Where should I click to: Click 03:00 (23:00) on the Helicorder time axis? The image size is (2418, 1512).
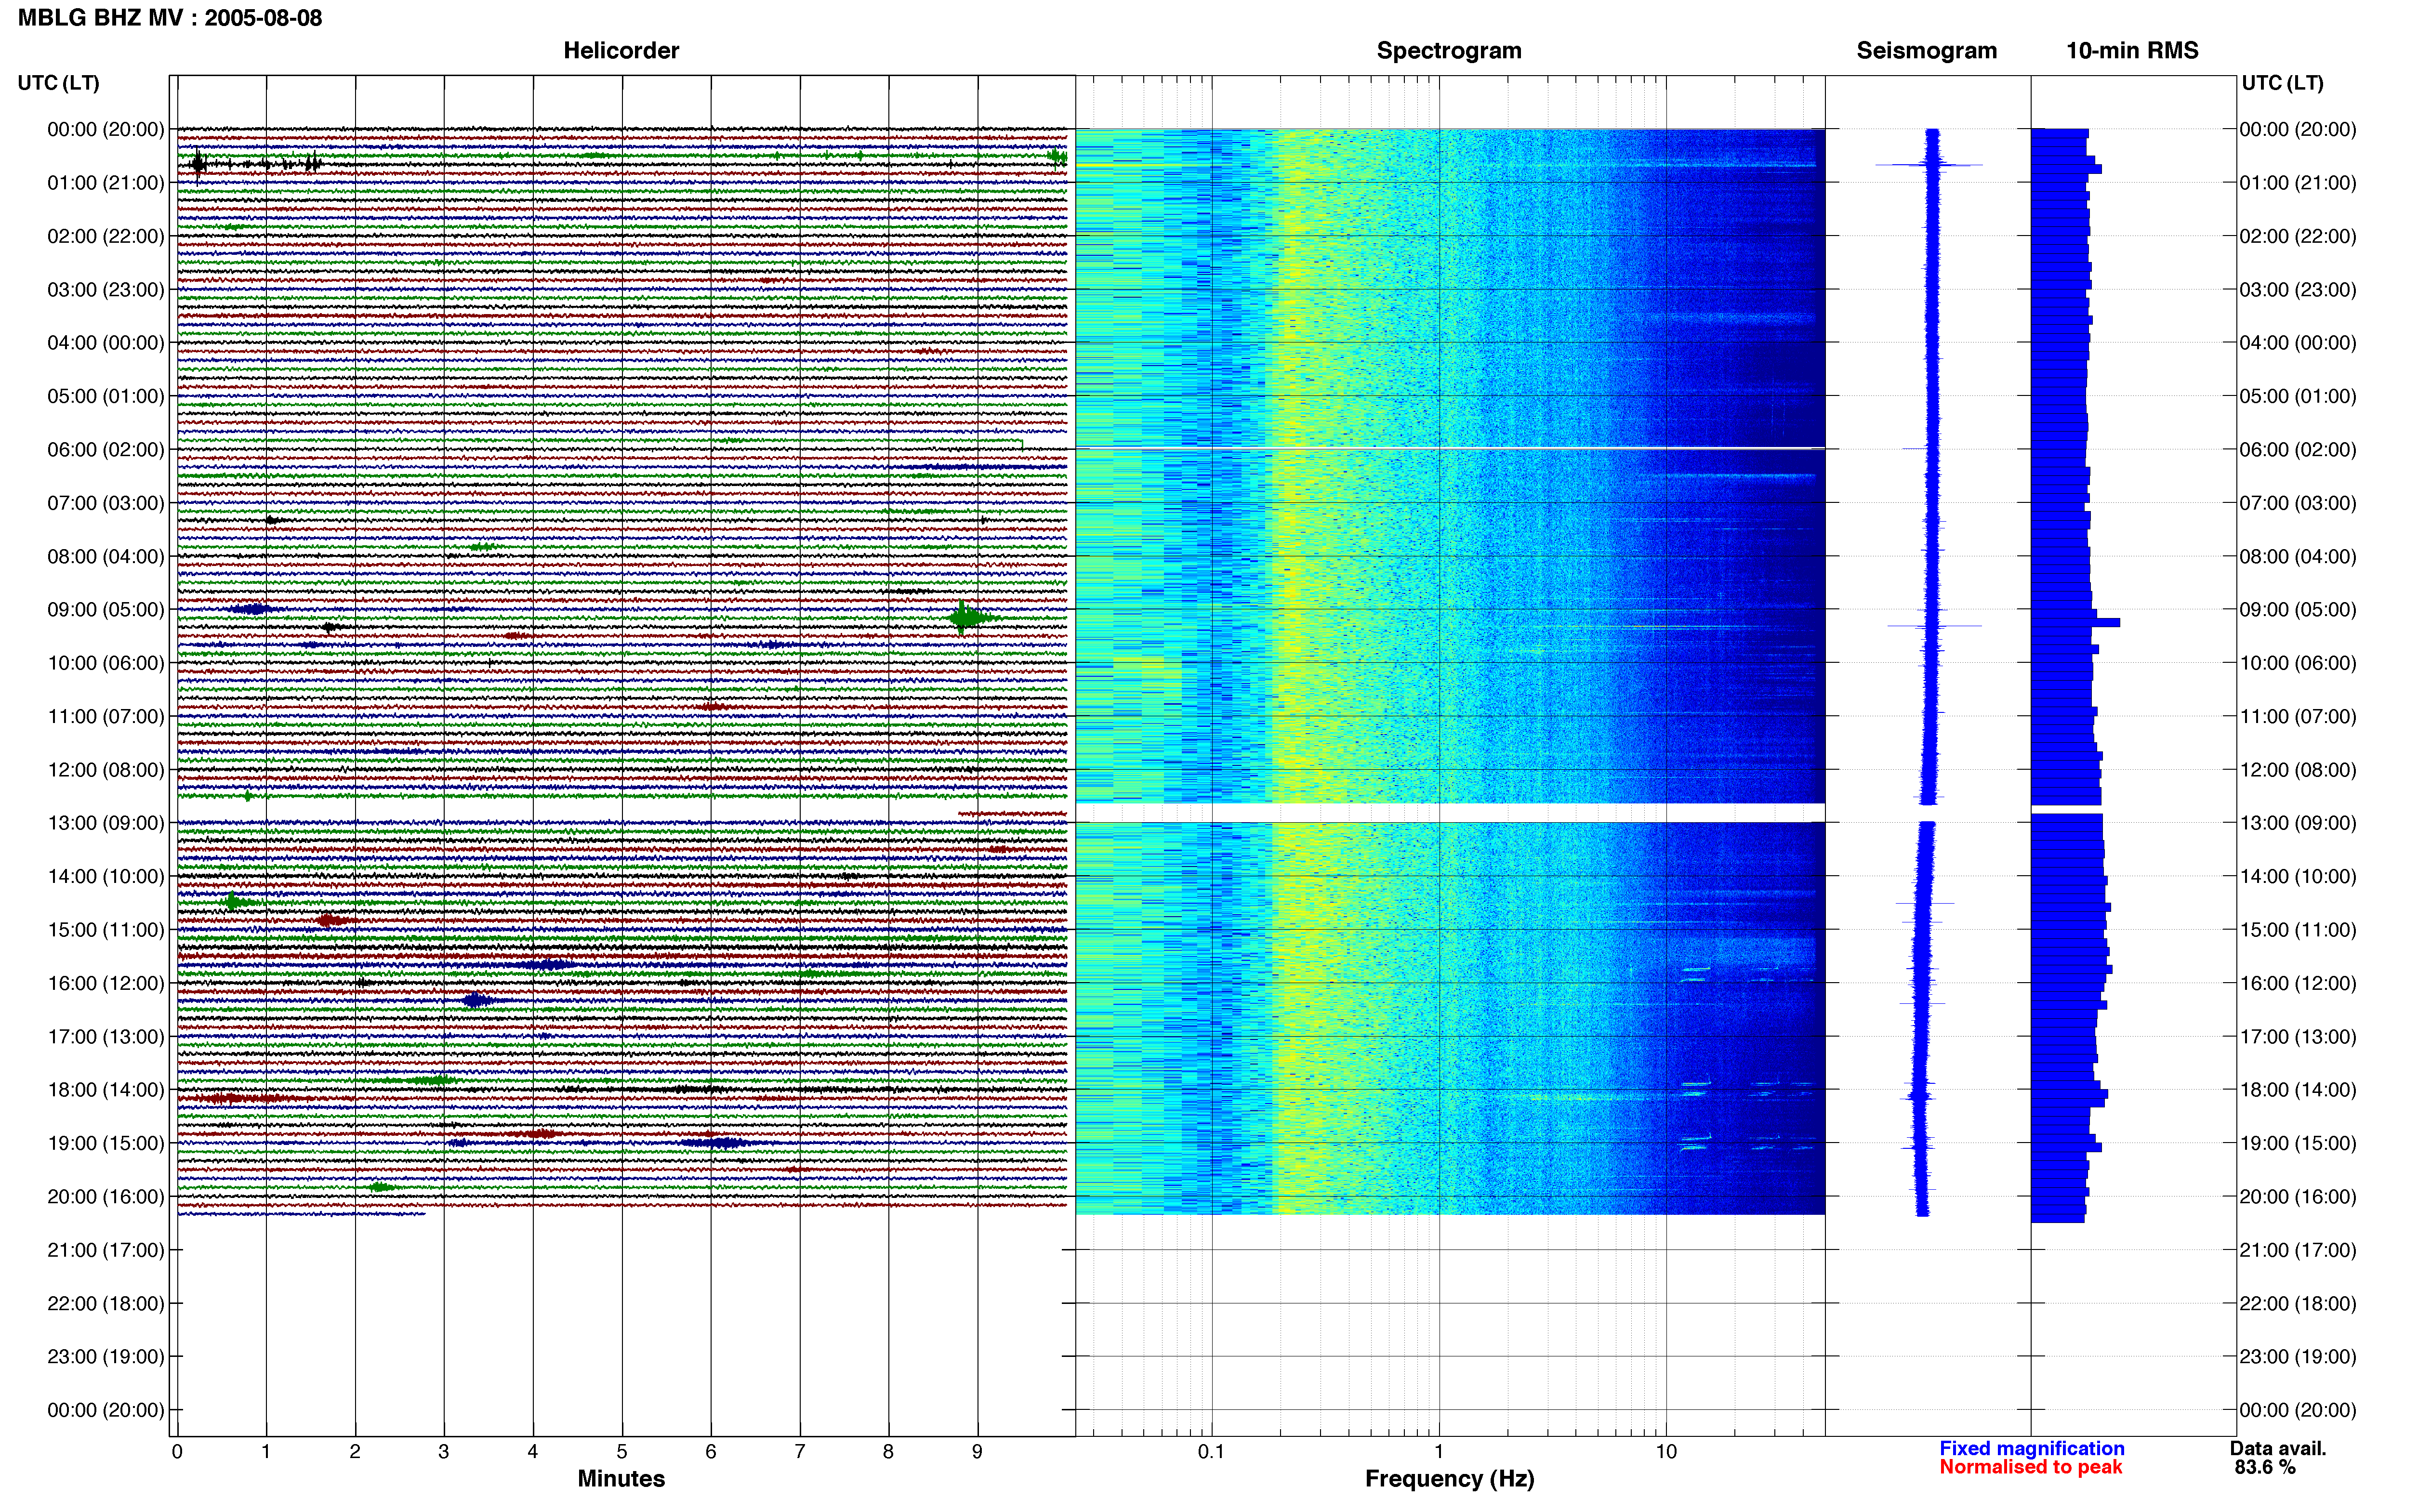106,290
